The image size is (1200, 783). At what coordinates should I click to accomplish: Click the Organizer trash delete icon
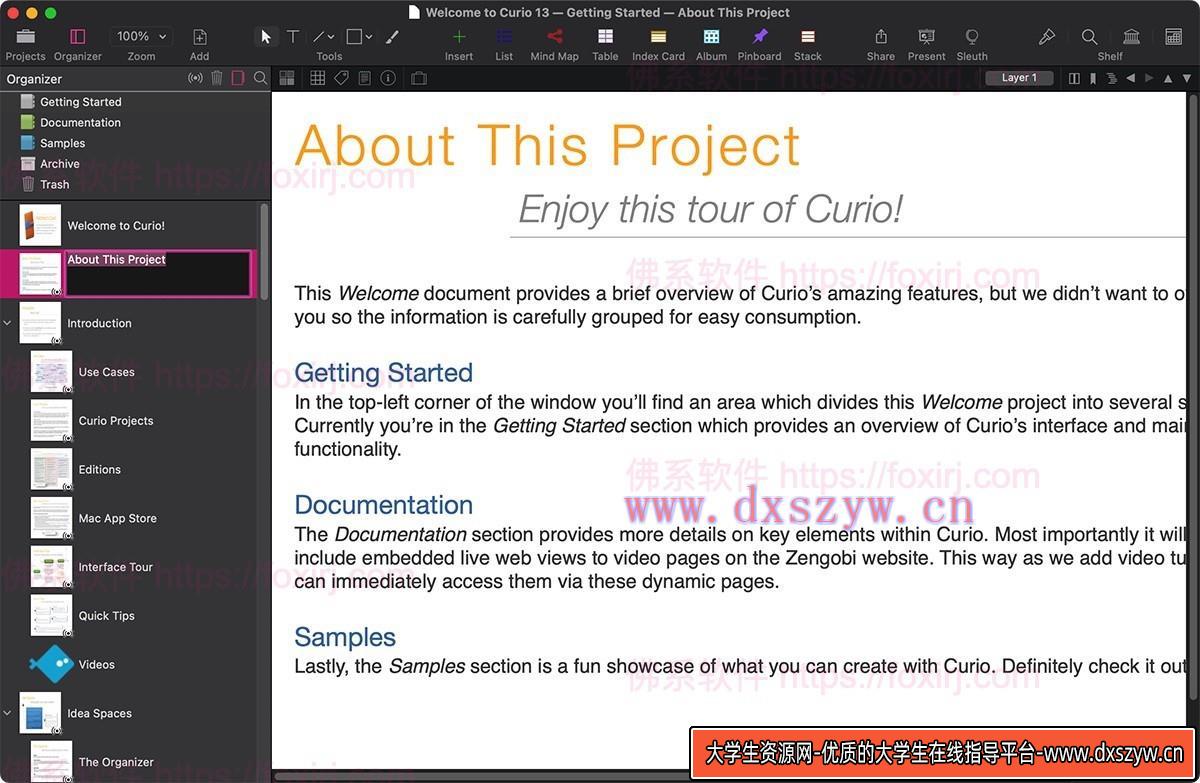(x=217, y=78)
